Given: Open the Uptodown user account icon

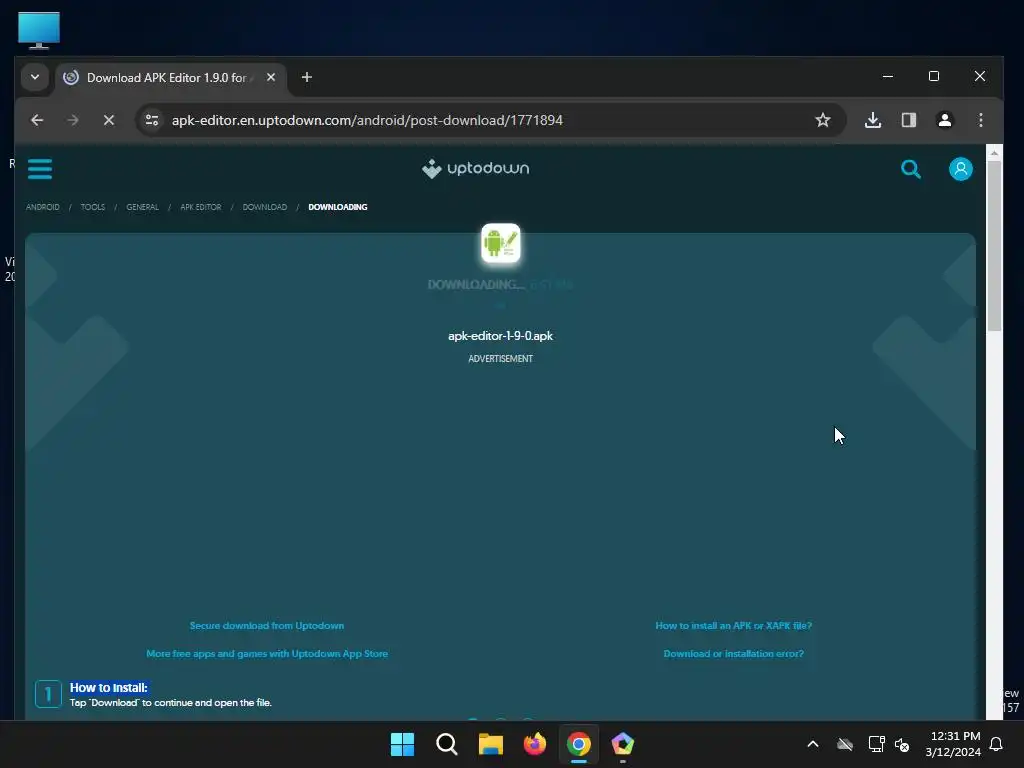Looking at the screenshot, I should coord(961,169).
